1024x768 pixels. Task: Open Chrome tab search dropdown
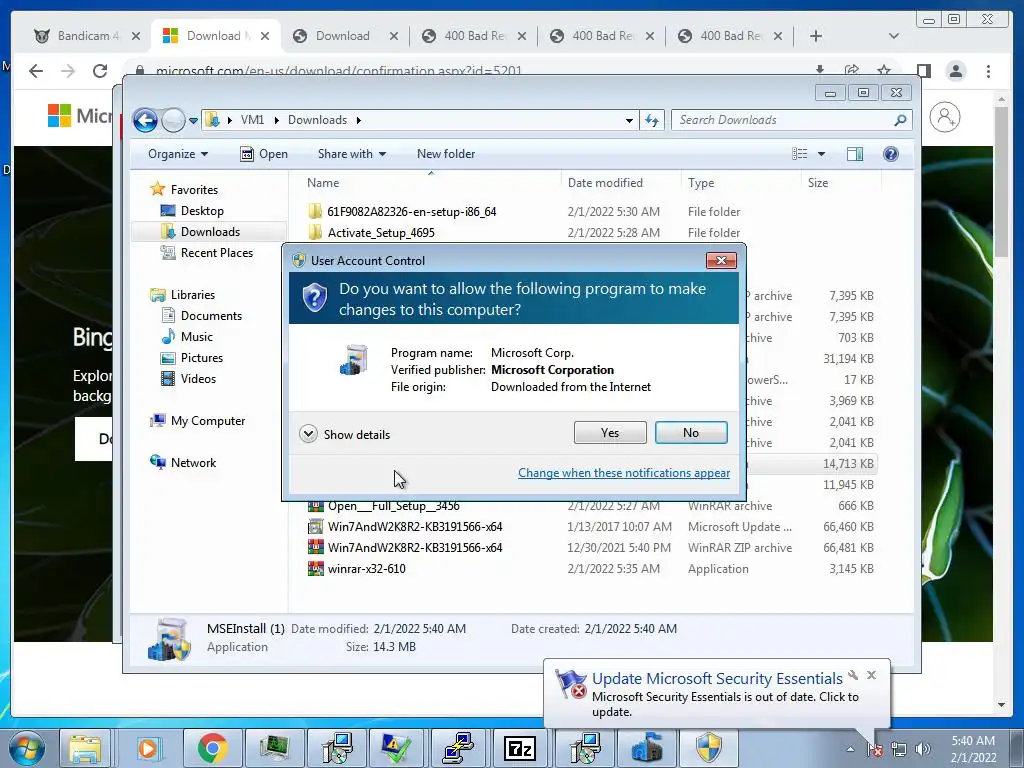pyautogui.click(x=894, y=36)
